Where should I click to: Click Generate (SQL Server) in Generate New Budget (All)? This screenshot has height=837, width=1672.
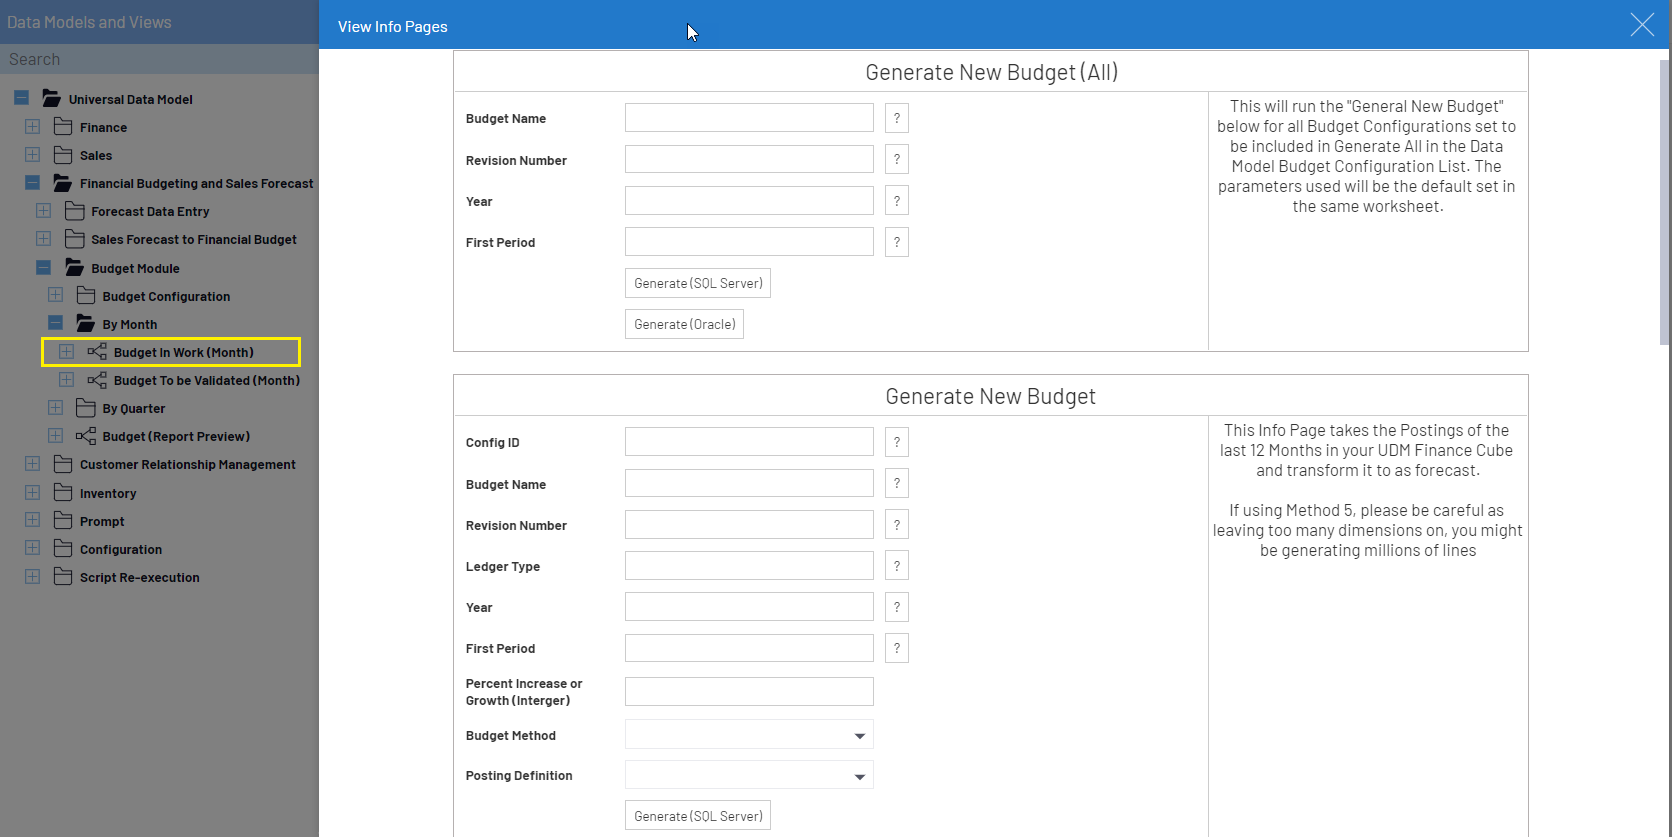click(697, 283)
